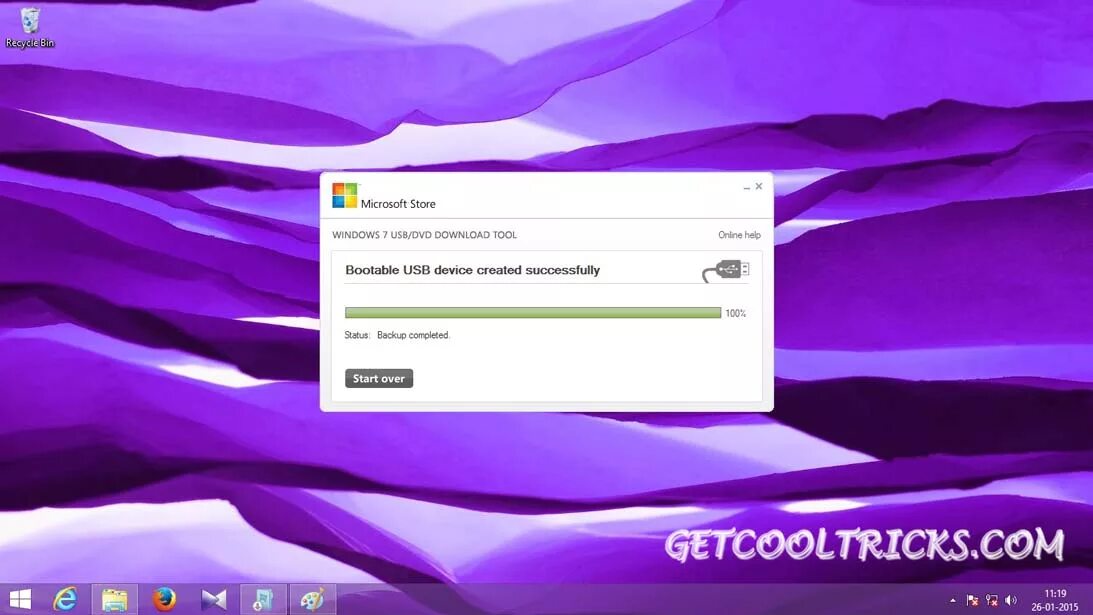
Task: Launch Firefox from the taskbar
Action: 165,599
